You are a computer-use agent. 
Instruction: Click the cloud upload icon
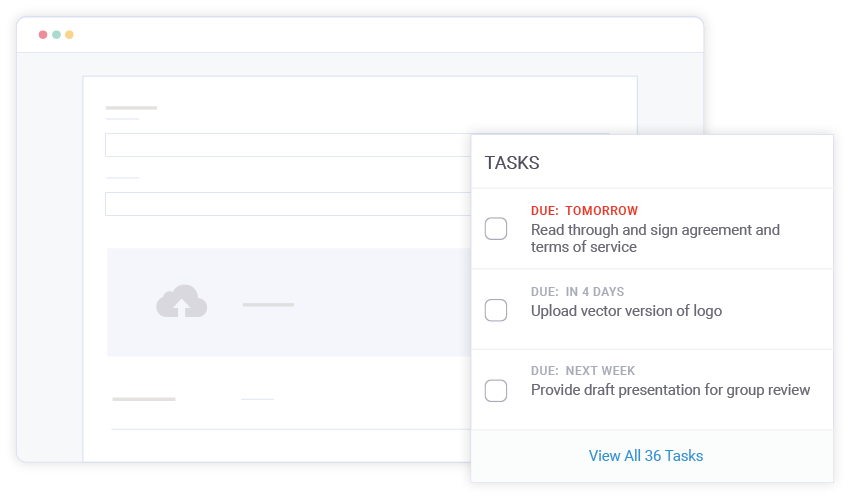(x=182, y=301)
